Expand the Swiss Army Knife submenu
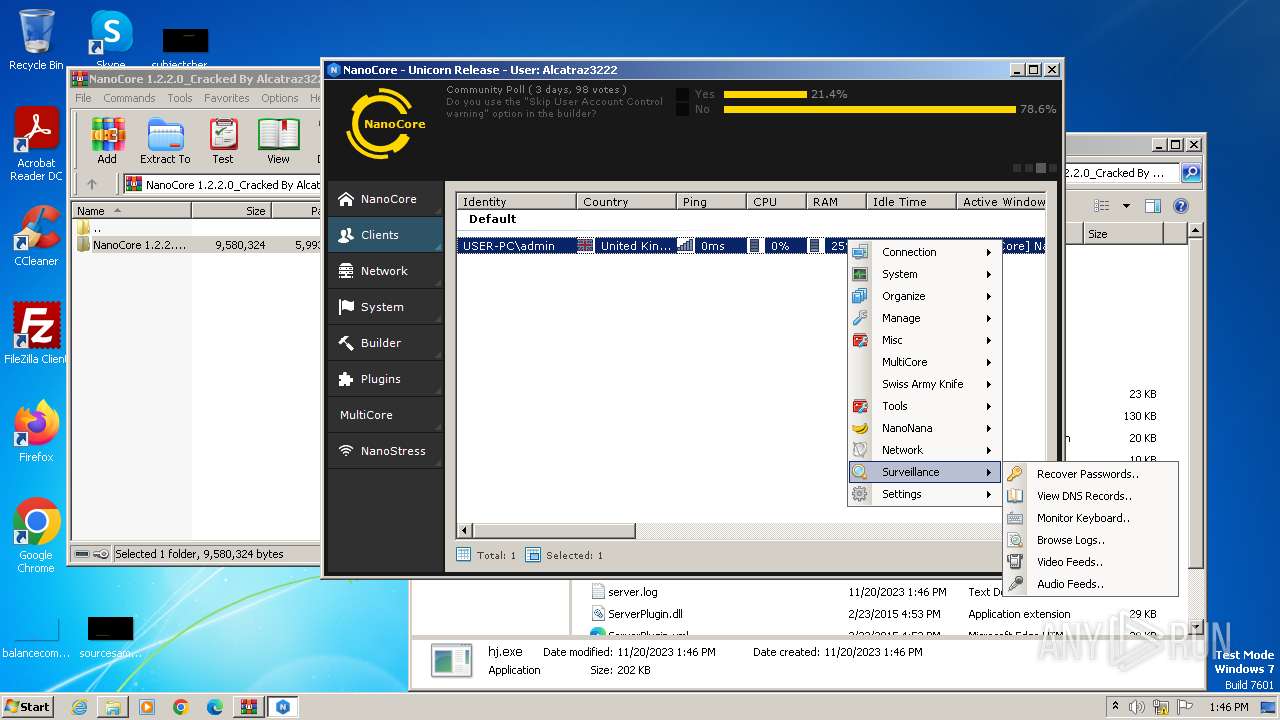Viewport: 1280px width, 720px height. coord(924,384)
